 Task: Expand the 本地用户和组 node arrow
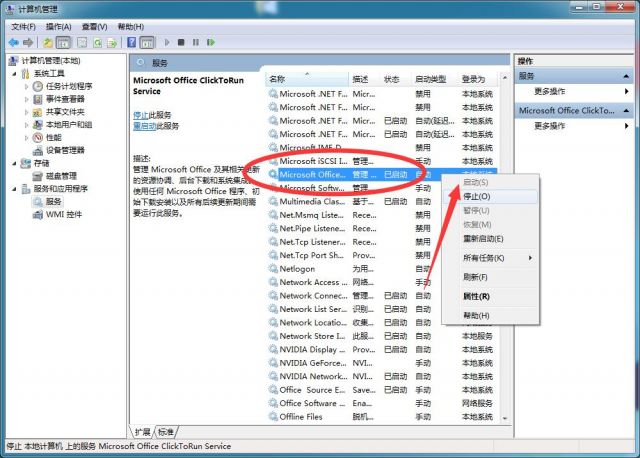pos(27,125)
